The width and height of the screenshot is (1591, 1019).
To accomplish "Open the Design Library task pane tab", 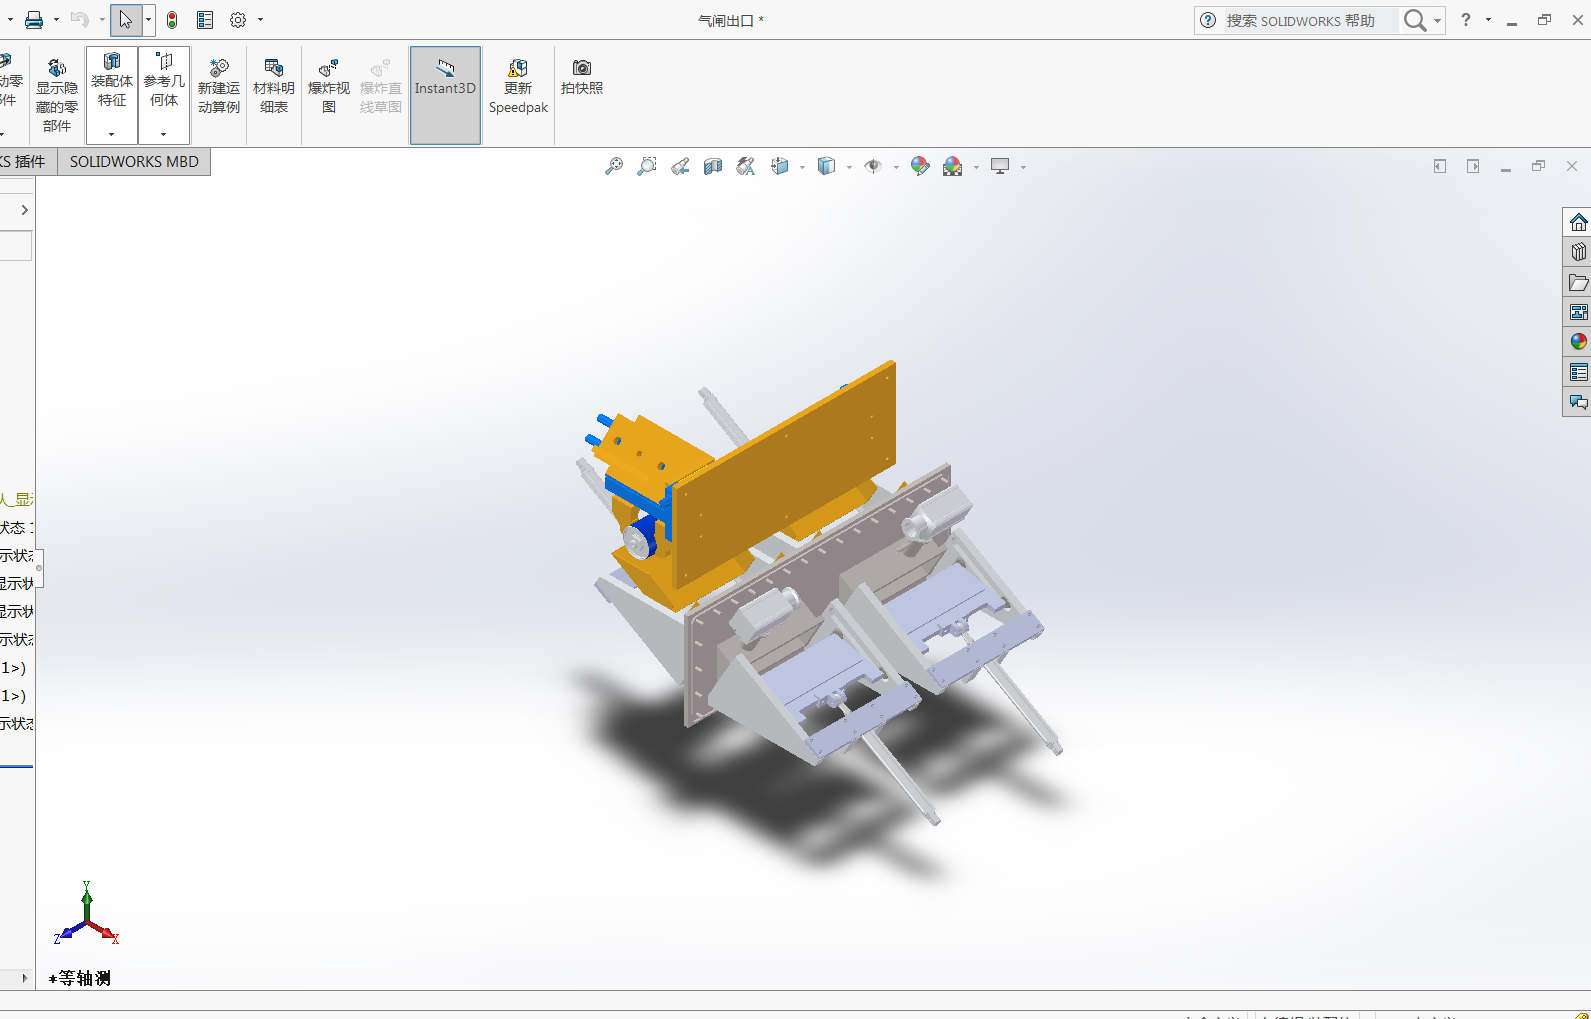I will point(1578,252).
